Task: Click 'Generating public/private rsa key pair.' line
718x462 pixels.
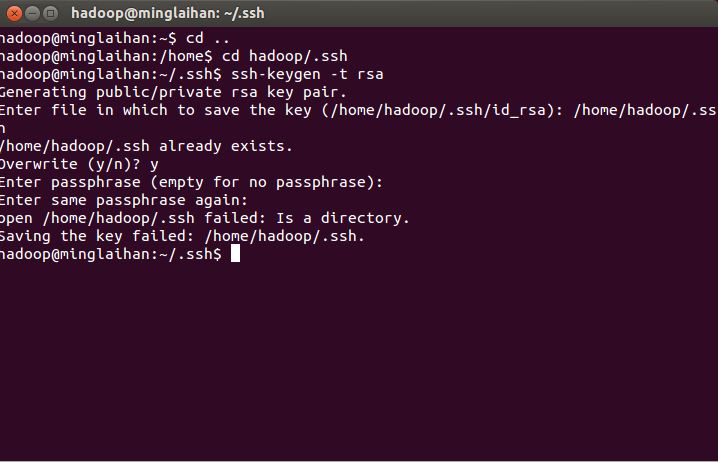Action: 173,92
